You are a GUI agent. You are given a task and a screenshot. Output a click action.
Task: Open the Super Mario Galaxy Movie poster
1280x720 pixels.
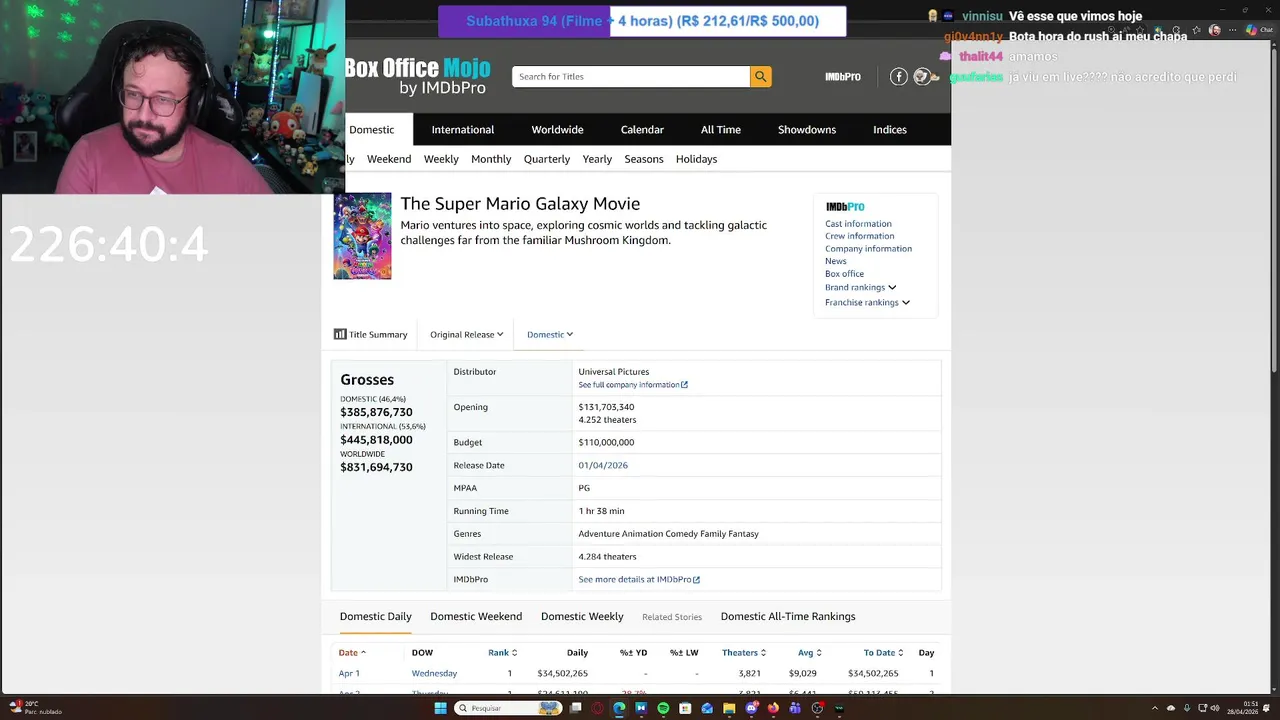362,236
